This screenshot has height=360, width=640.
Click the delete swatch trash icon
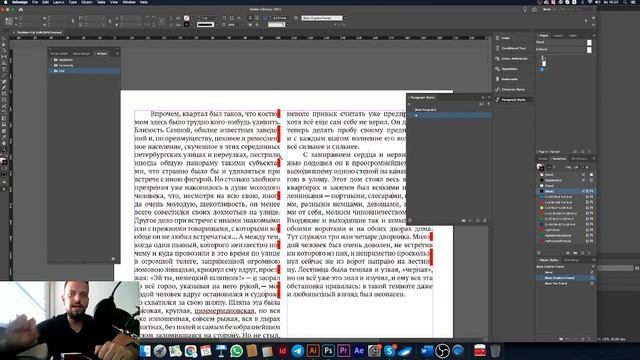[589, 253]
